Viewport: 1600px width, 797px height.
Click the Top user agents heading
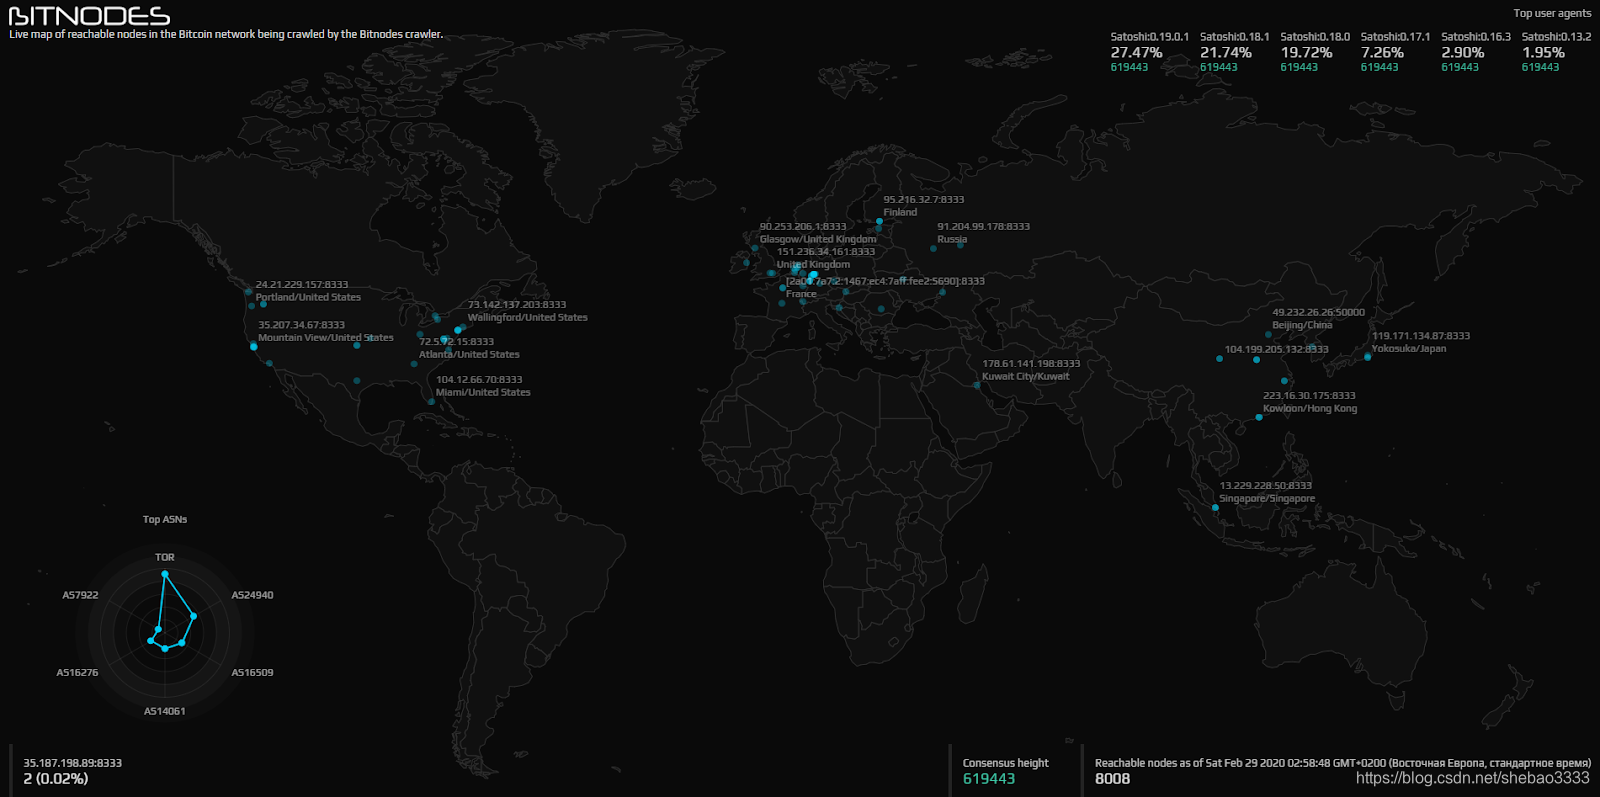click(x=1552, y=13)
